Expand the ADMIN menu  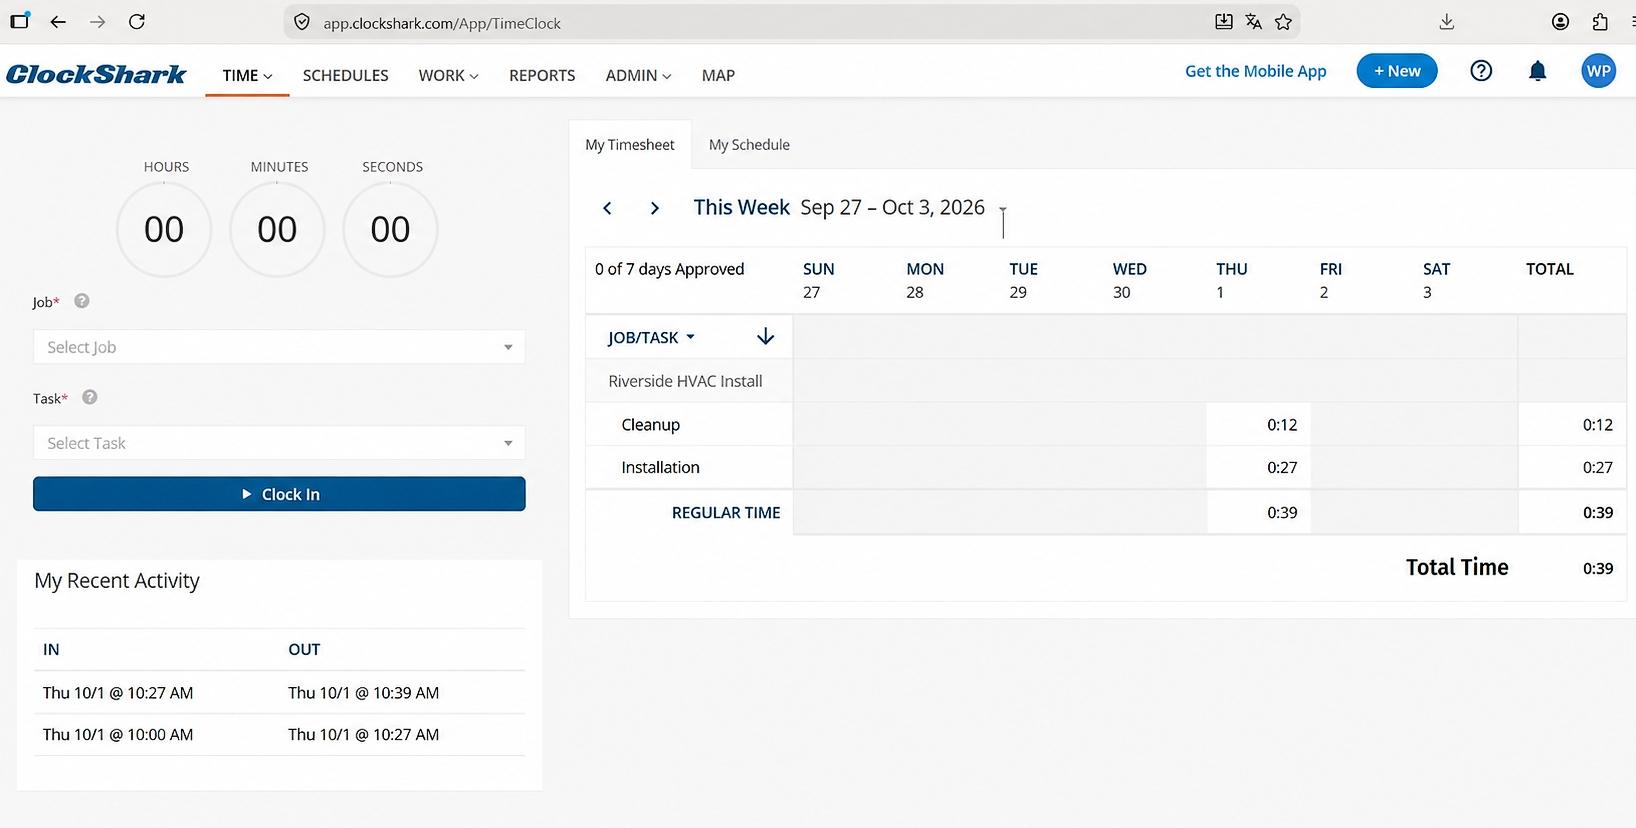tap(638, 76)
